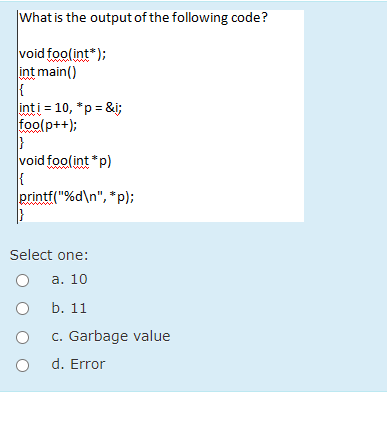Select the radio button for answer a
Image resolution: width=387 pixels, height=430 pixels.
click(22, 280)
